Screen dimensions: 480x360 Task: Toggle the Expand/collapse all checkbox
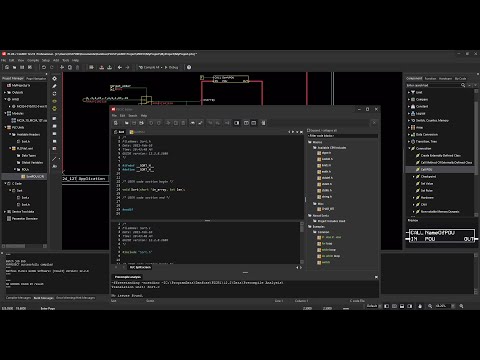(x=309, y=130)
